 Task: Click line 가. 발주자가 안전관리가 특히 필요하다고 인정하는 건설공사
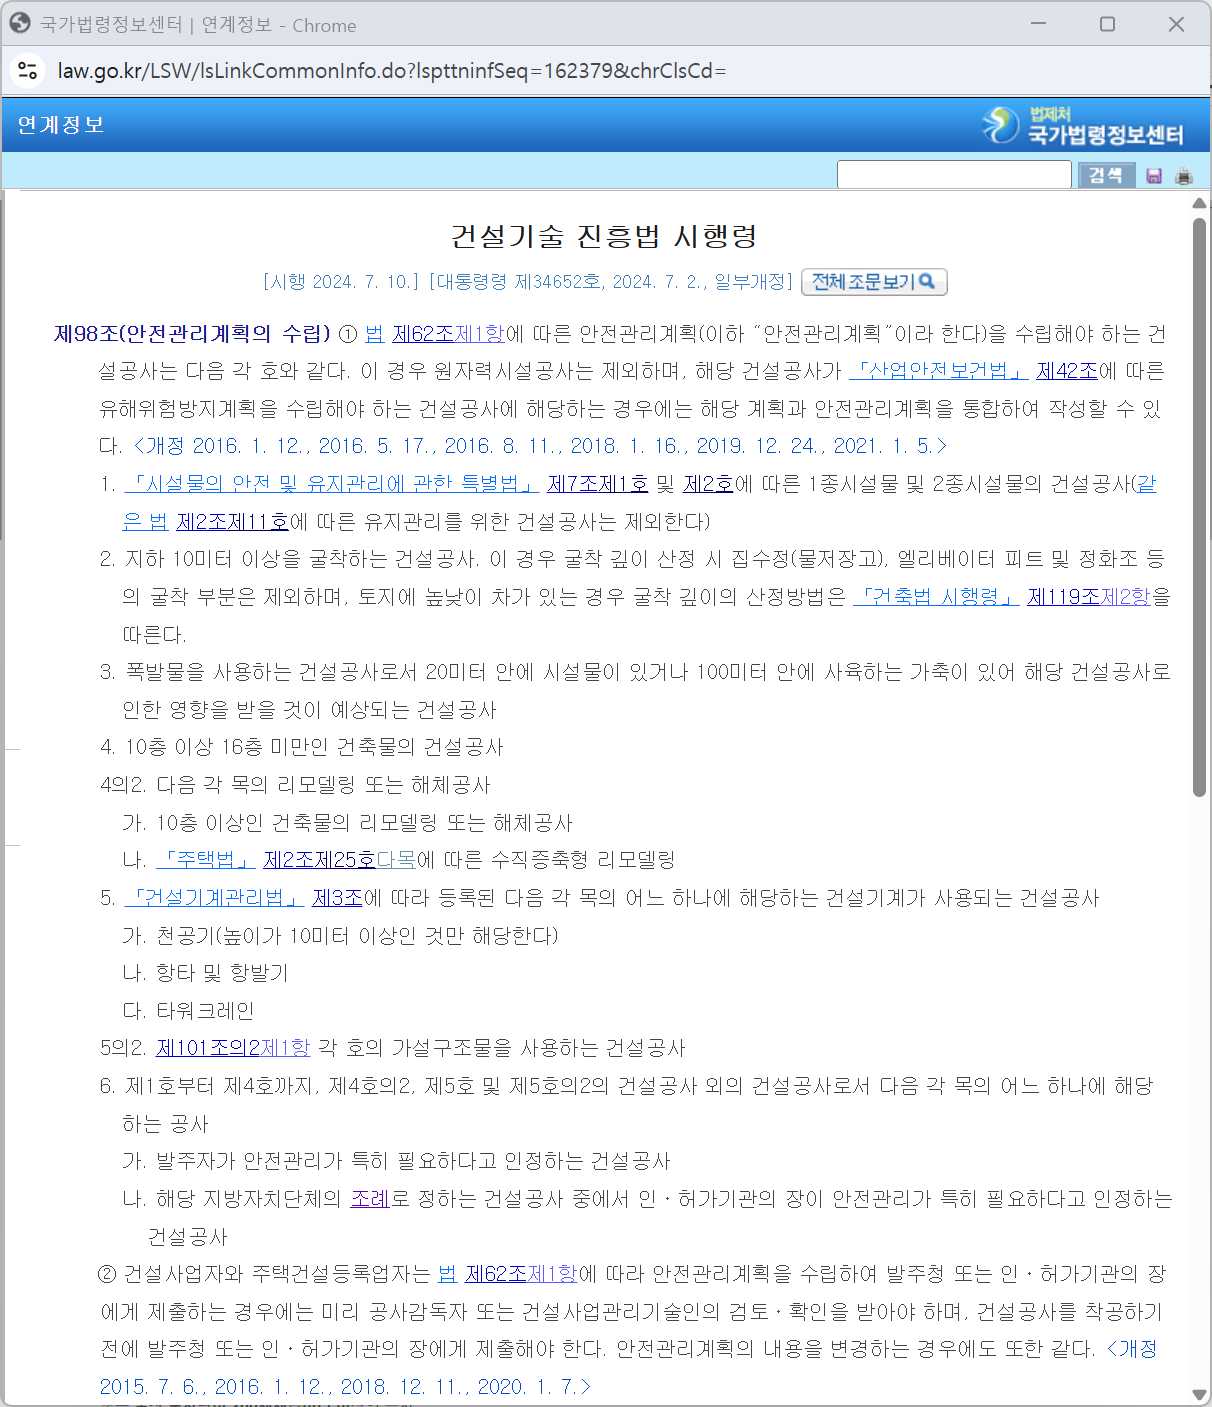pyautogui.click(x=397, y=1161)
